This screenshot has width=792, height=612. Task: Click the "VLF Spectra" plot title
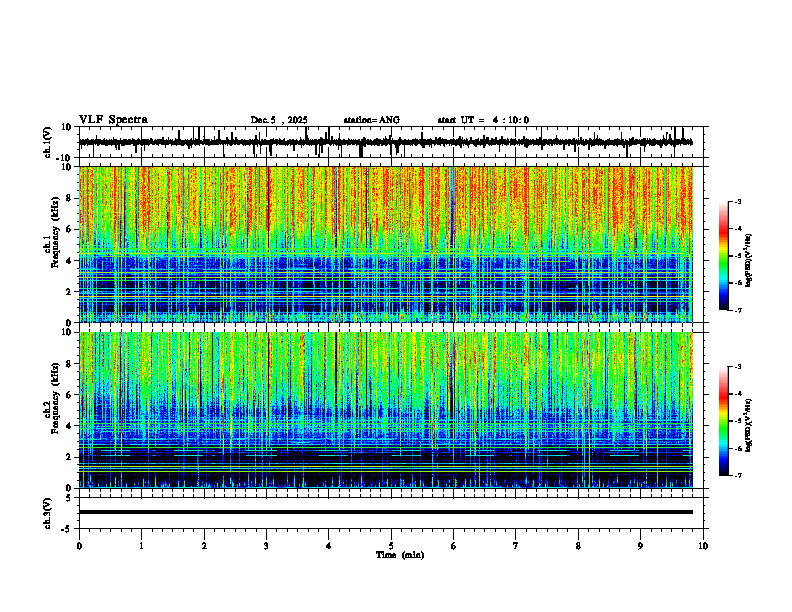tap(113, 120)
